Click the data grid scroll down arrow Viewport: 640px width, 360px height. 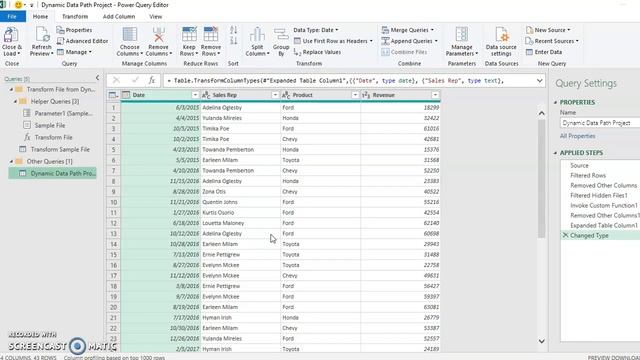[x=542, y=341]
